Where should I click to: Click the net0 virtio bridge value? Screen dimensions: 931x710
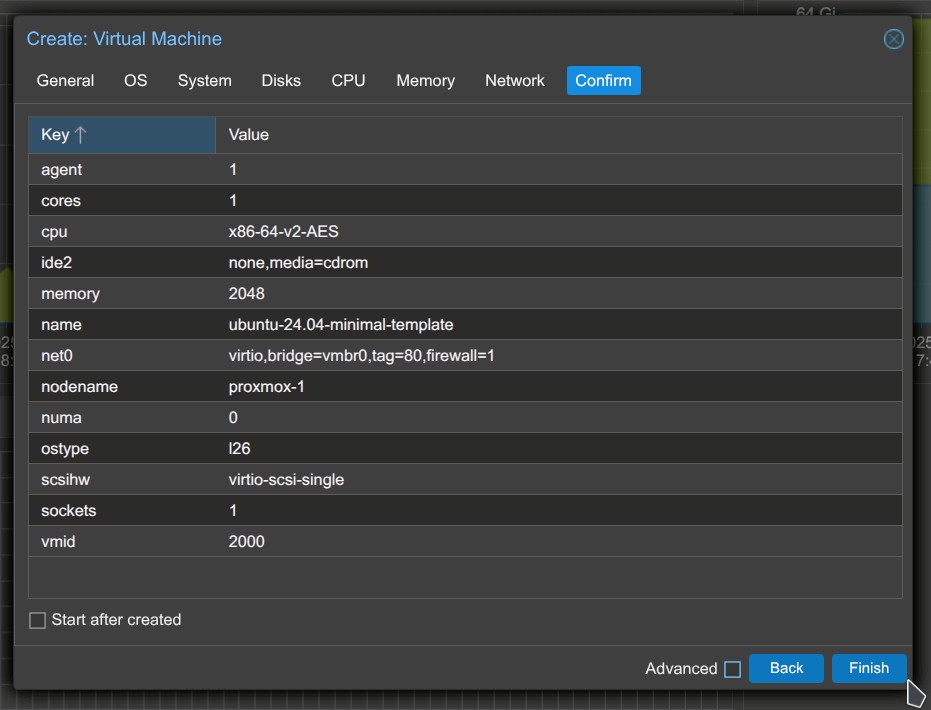coord(362,356)
